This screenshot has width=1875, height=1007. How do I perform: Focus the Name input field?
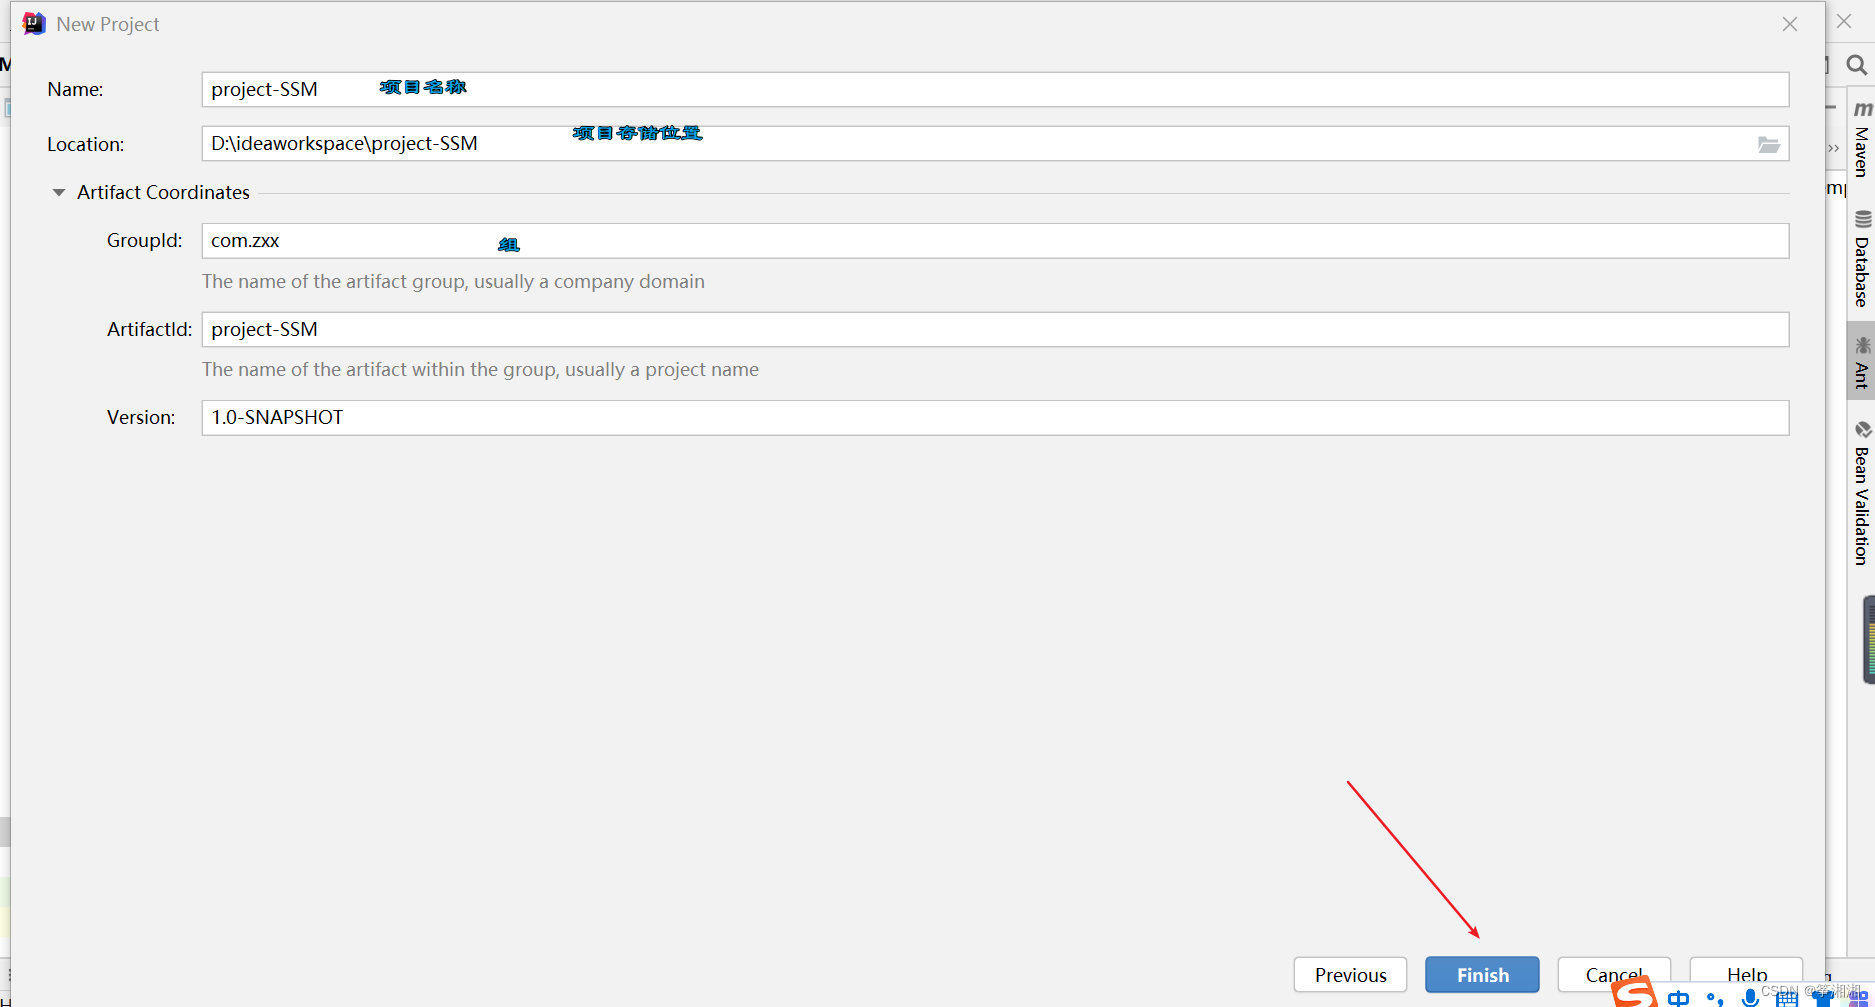[995, 89]
